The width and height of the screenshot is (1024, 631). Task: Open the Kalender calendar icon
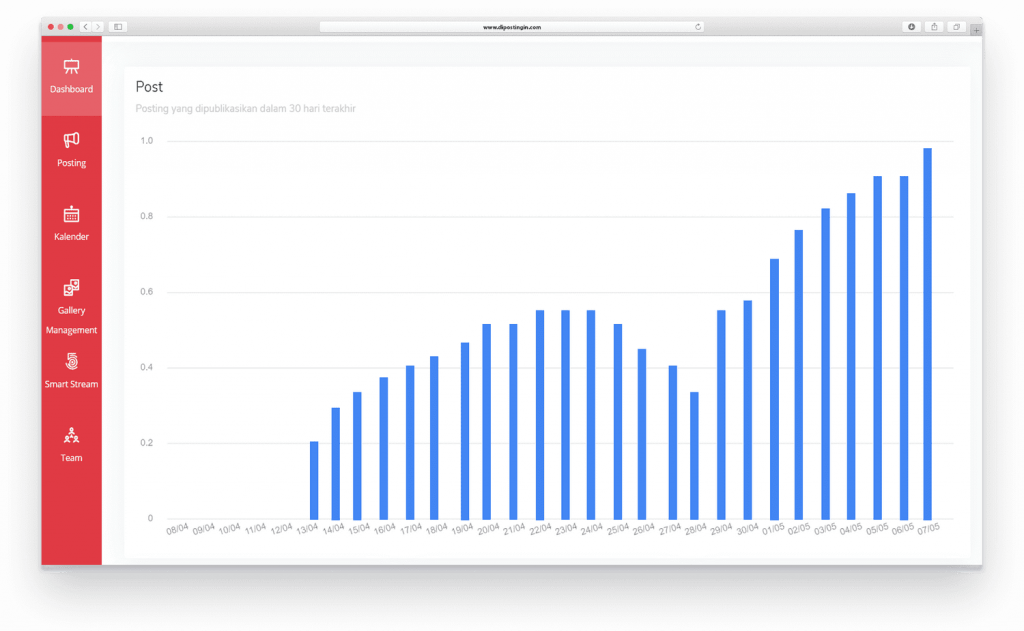click(71, 214)
